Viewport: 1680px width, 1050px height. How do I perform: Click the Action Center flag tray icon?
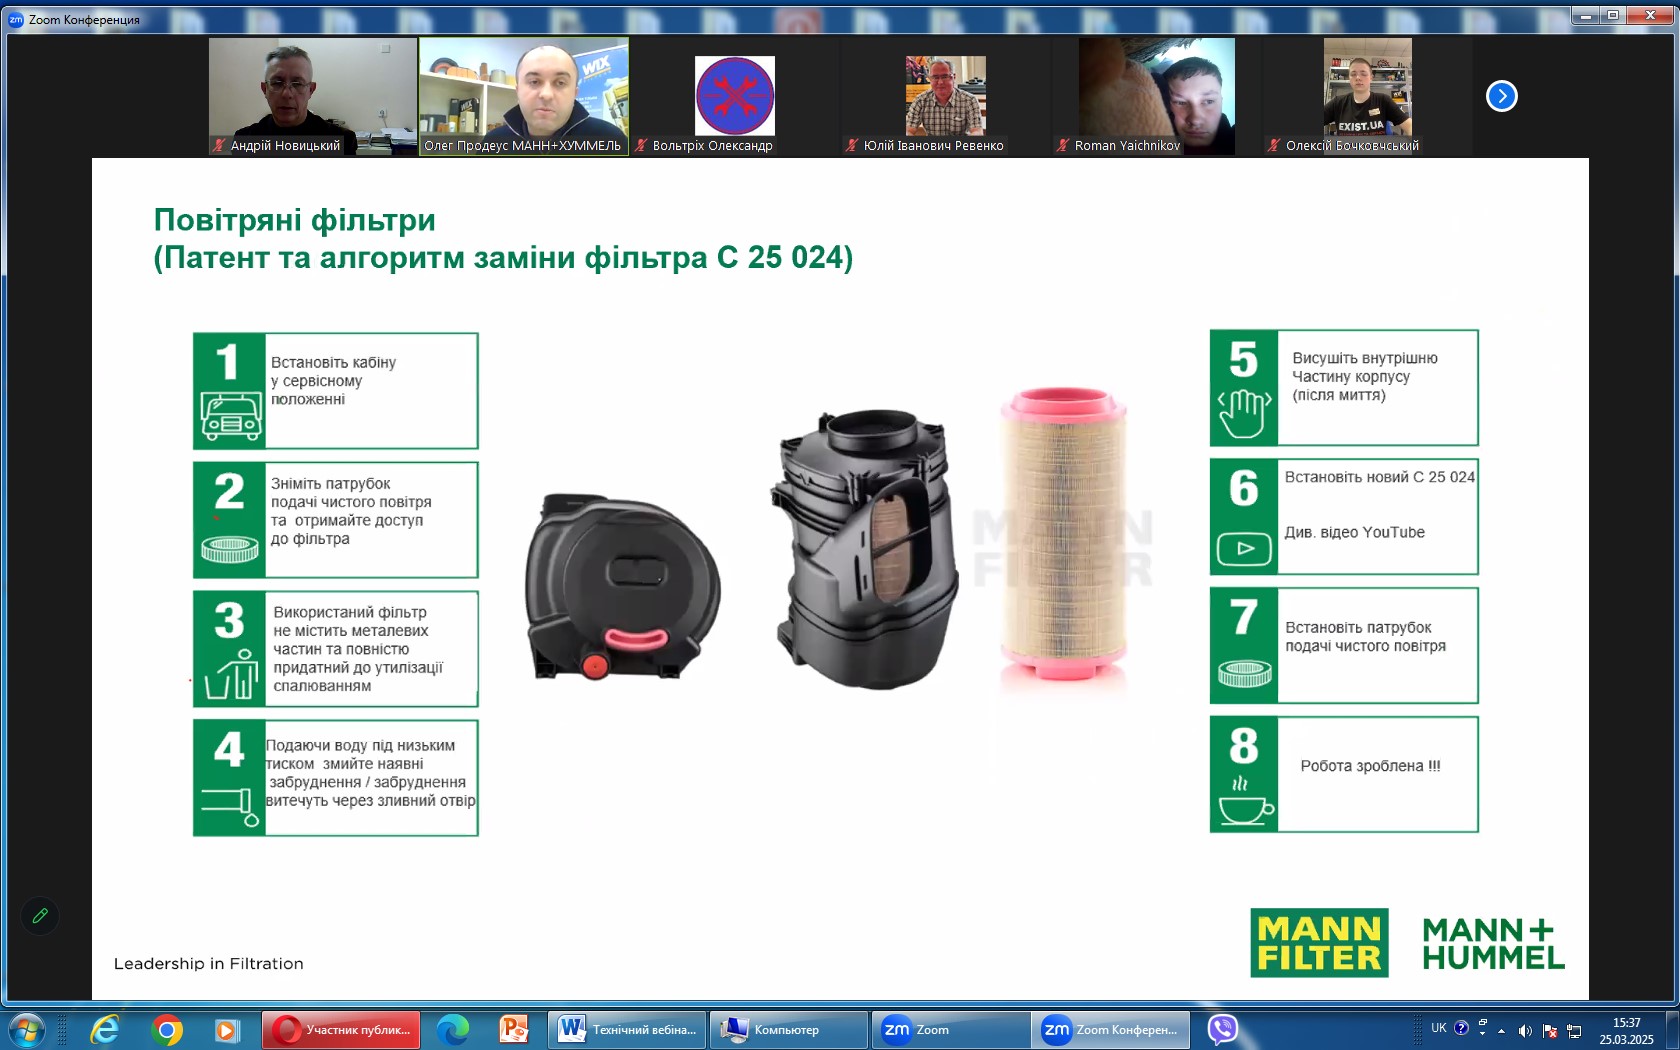(x=1550, y=1030)
